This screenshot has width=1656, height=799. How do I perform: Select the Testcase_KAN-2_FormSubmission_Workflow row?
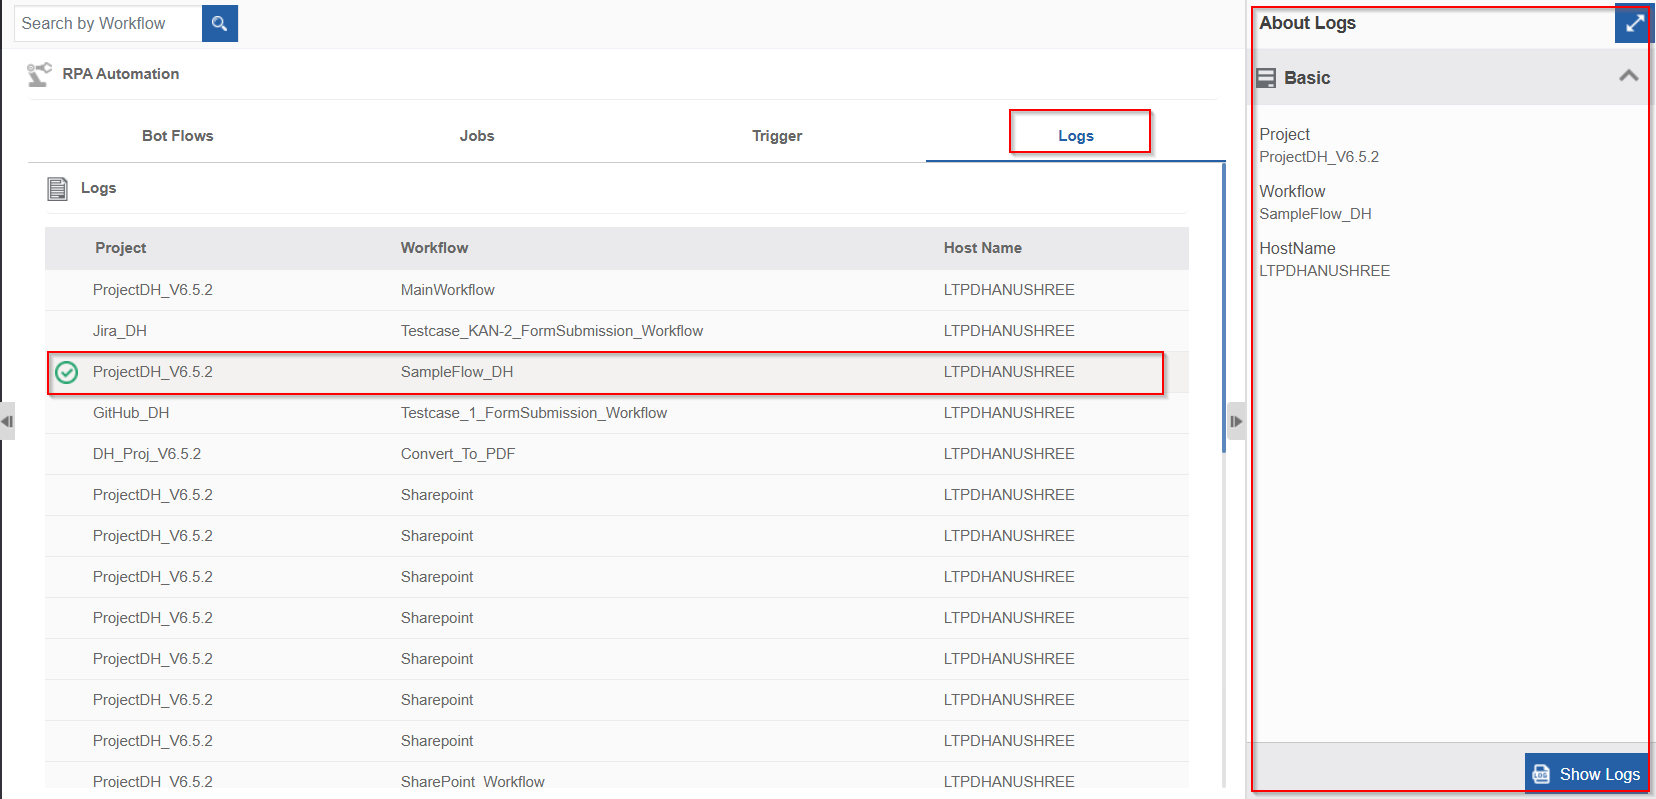point(617,331)
